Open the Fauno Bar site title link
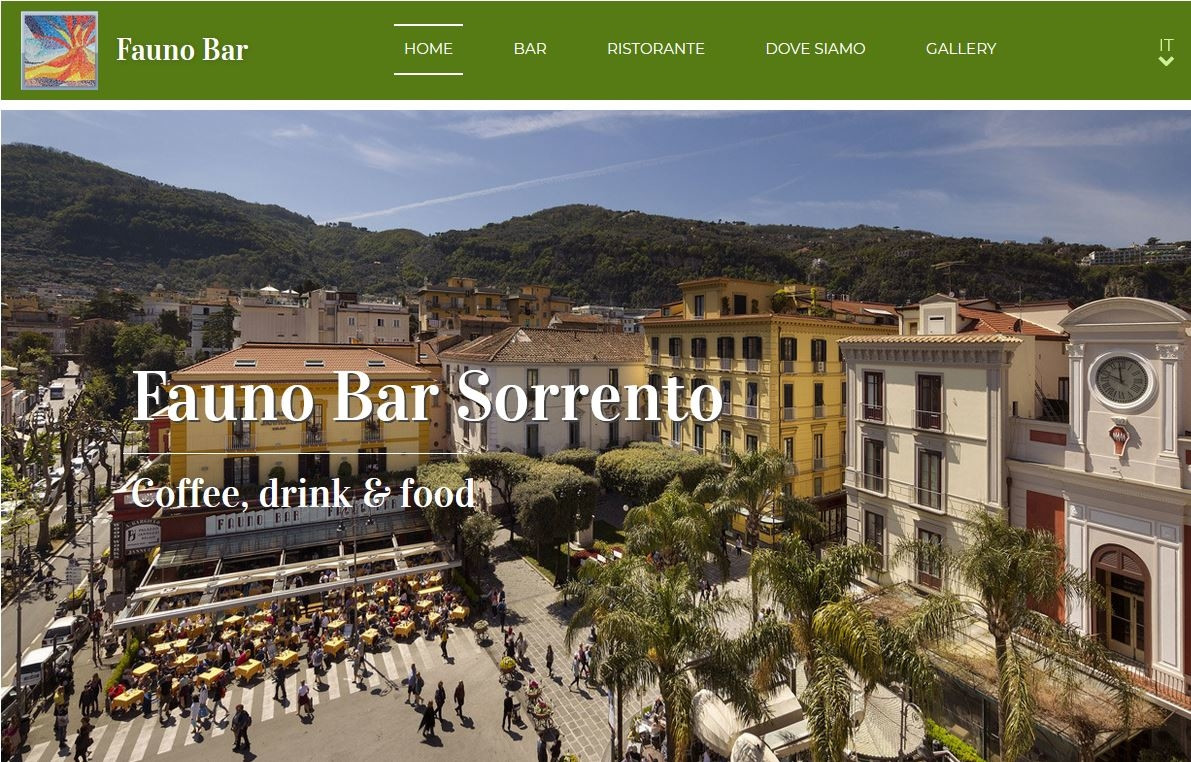 (182, 50)
